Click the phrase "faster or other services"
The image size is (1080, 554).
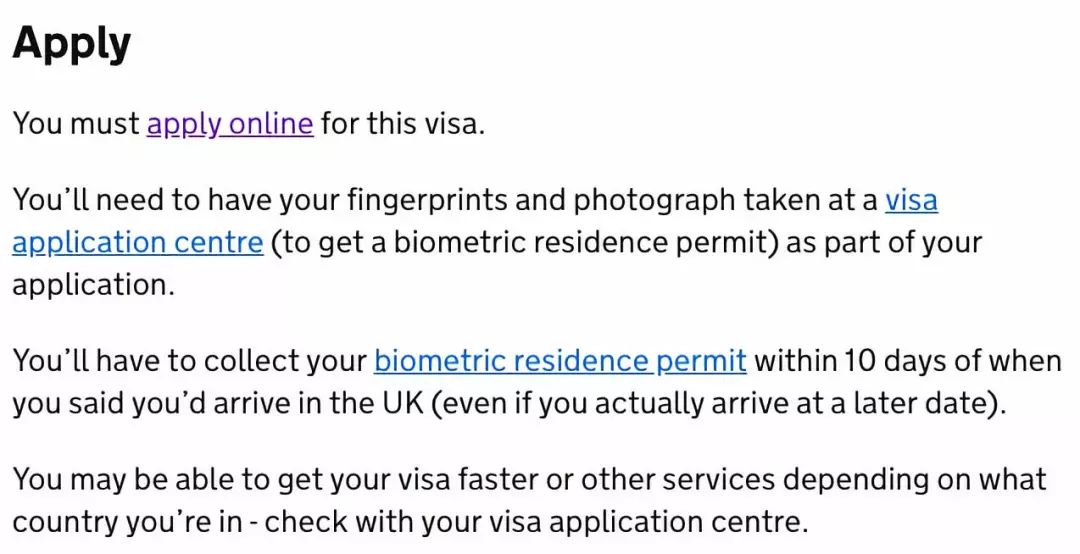614,479
